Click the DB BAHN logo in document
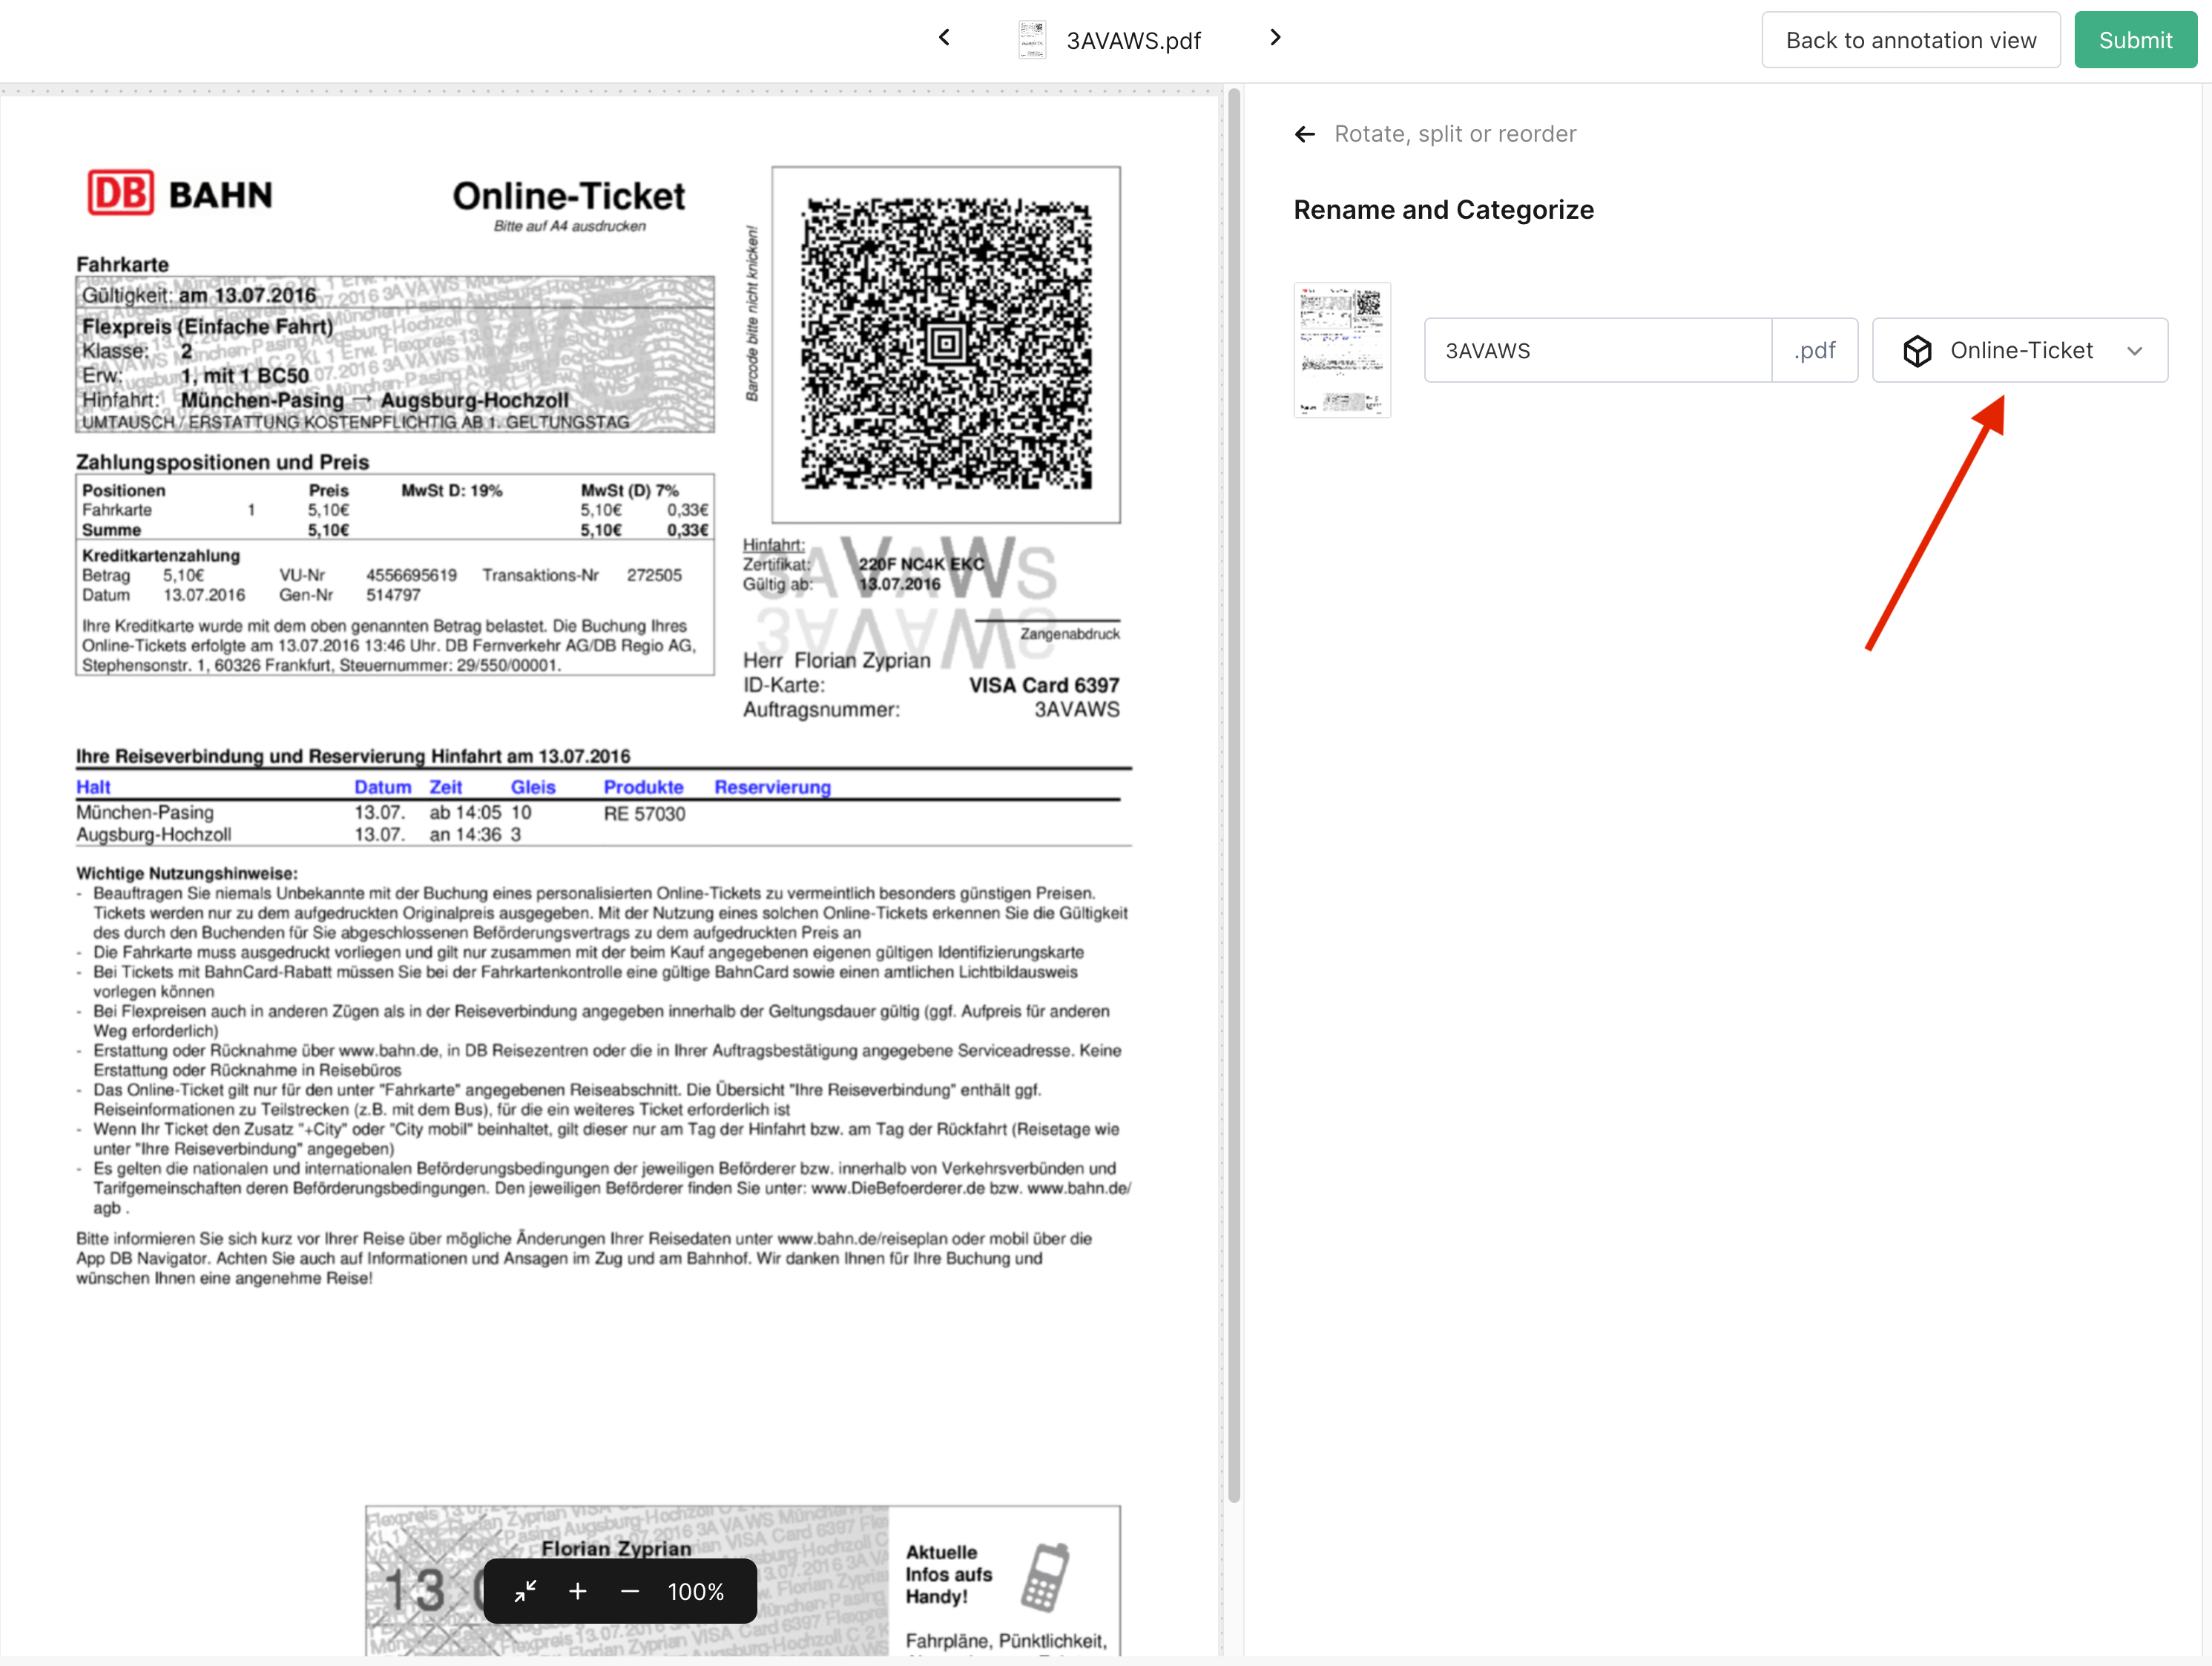 [180, 193]
